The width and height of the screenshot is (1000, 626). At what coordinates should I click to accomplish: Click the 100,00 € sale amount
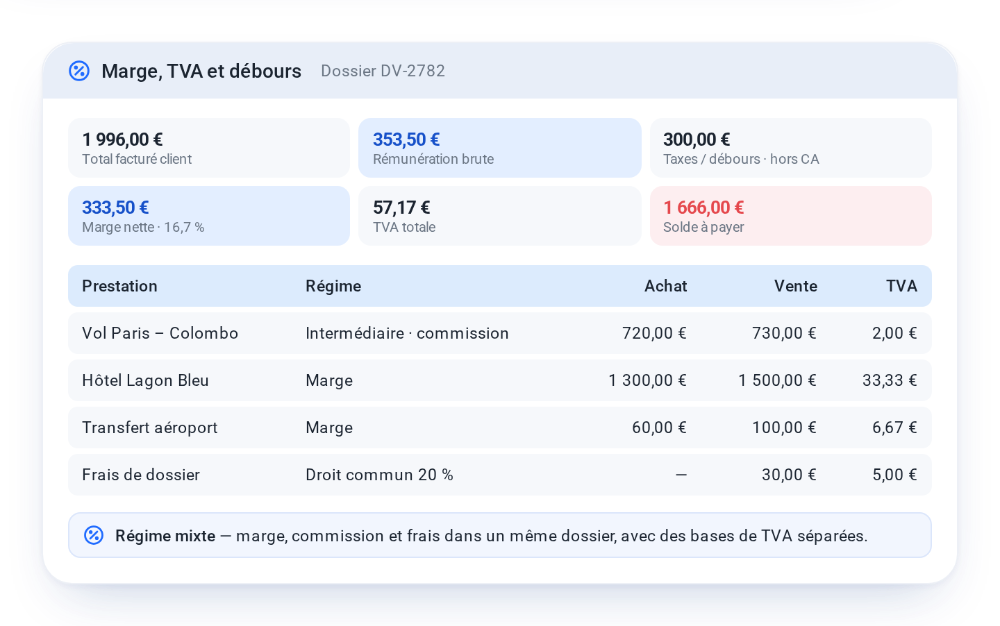[784, 428]
